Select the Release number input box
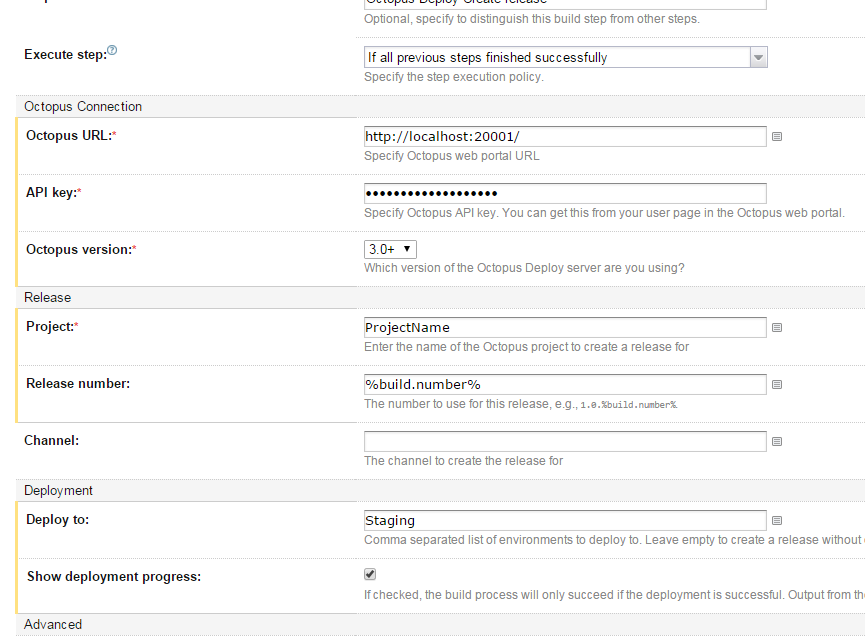The image size is (865, 640). [565, 384]
